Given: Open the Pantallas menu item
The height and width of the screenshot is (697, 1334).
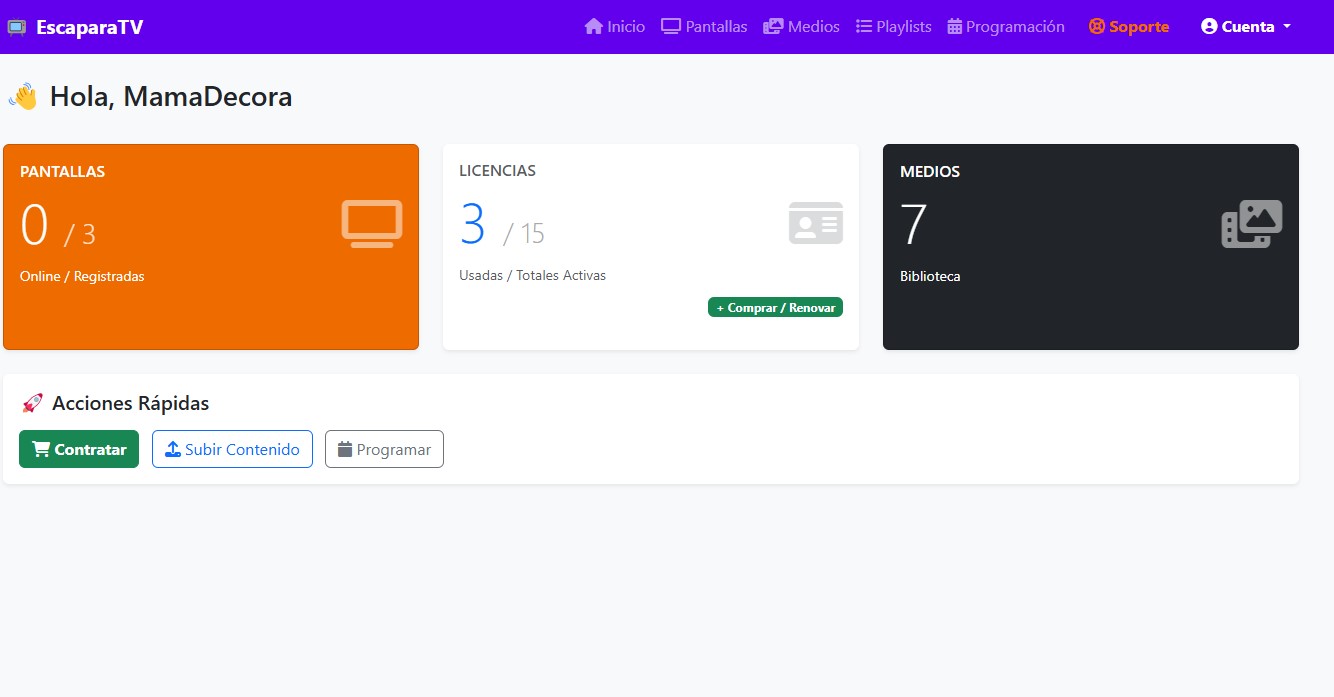Looking at the screenshot, I should (x=704, y=27).
